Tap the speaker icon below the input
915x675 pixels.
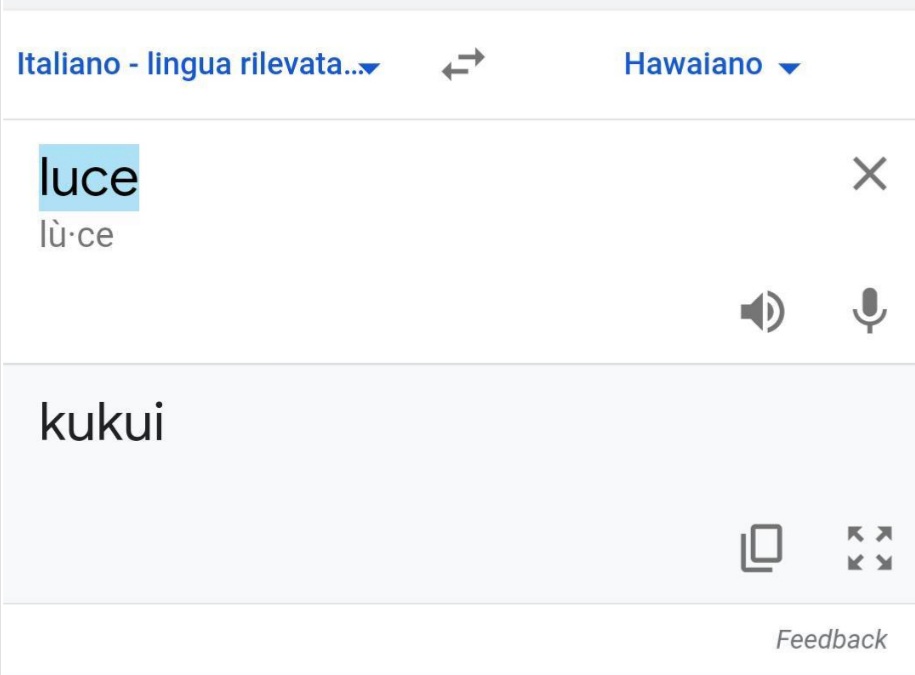762,313
